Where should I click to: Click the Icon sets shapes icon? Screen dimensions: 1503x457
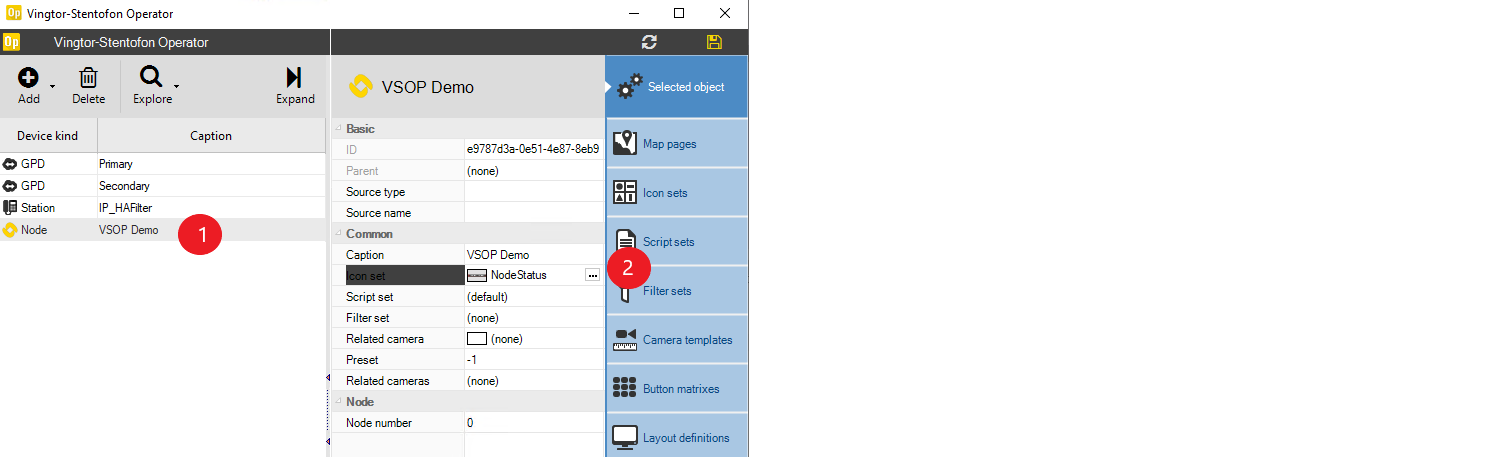click(x=625, y=192)
